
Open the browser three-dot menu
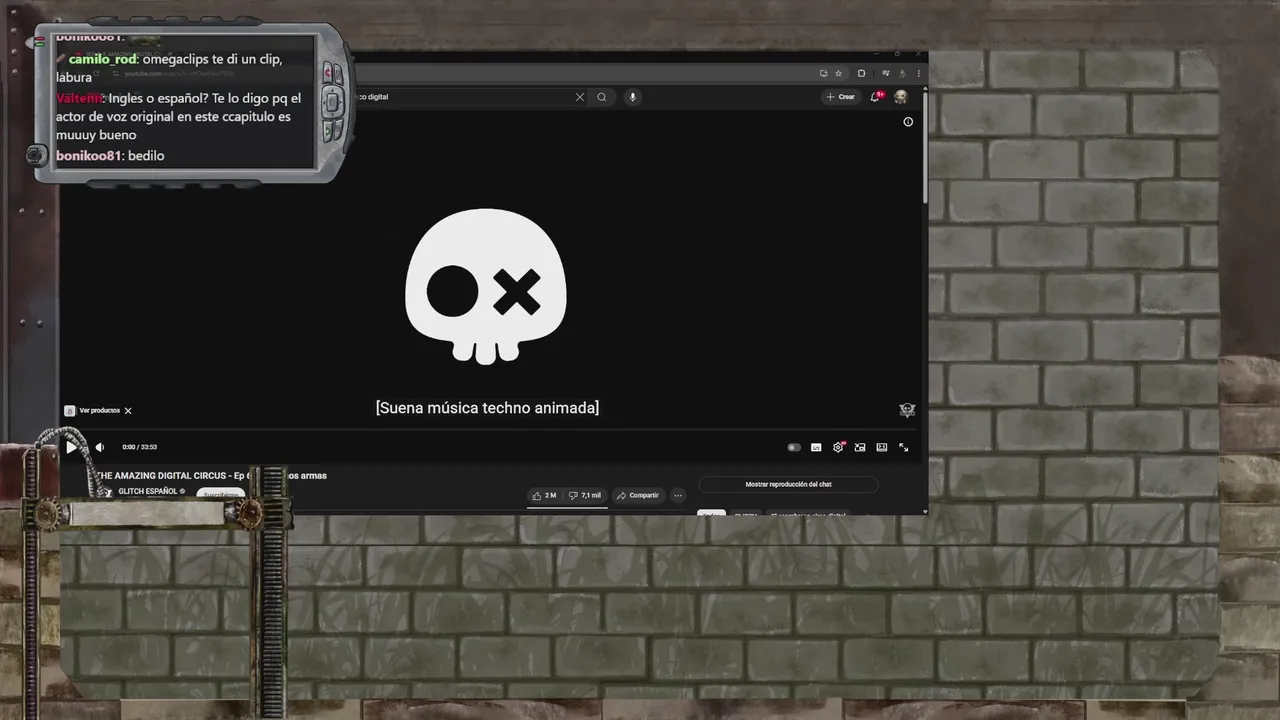tap(919, 73)
